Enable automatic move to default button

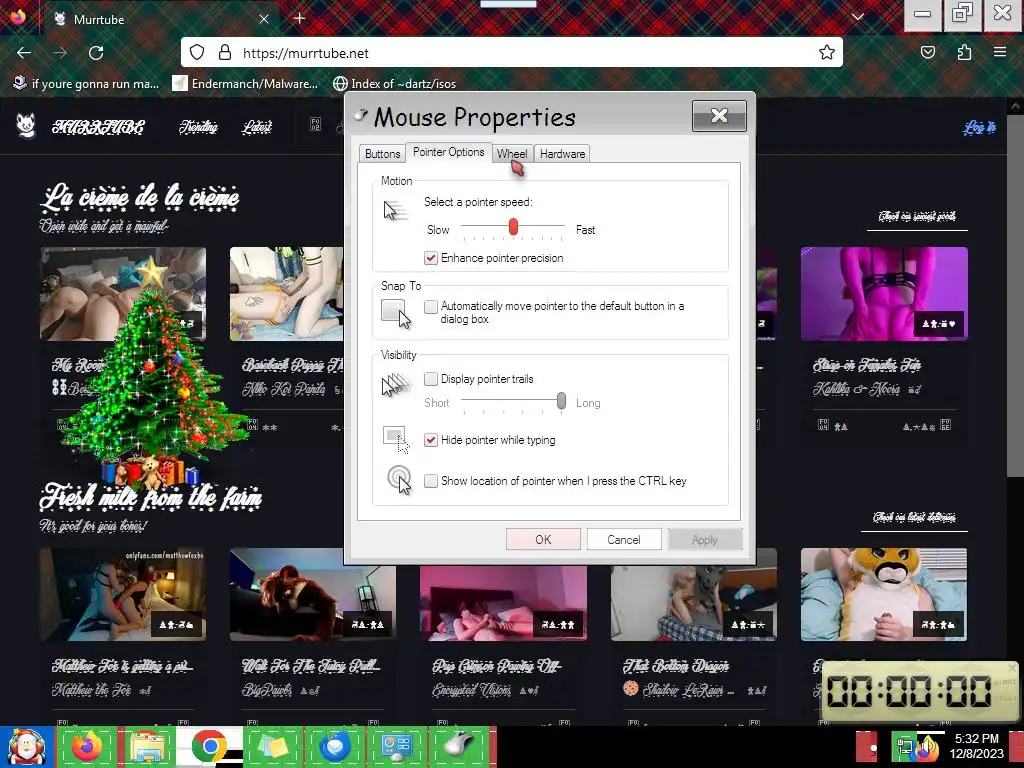[430, 306]
